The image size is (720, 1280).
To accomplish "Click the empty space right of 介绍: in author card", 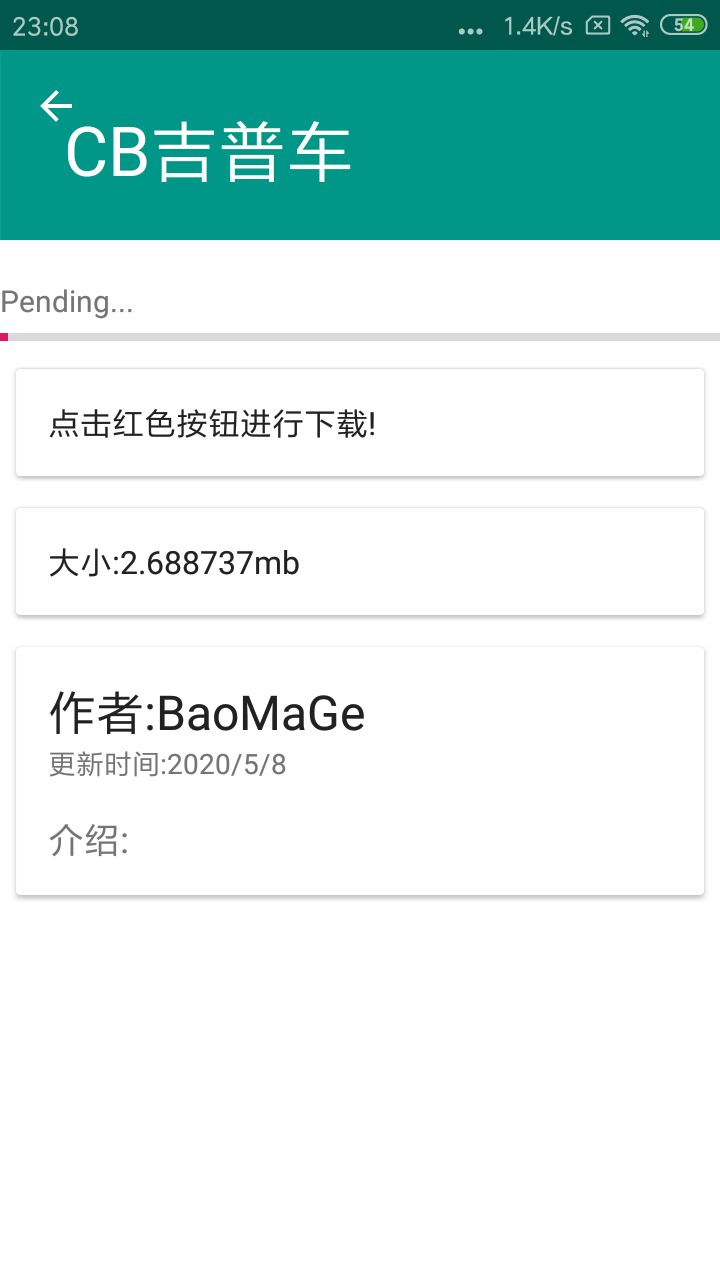I will pos(420,842).
